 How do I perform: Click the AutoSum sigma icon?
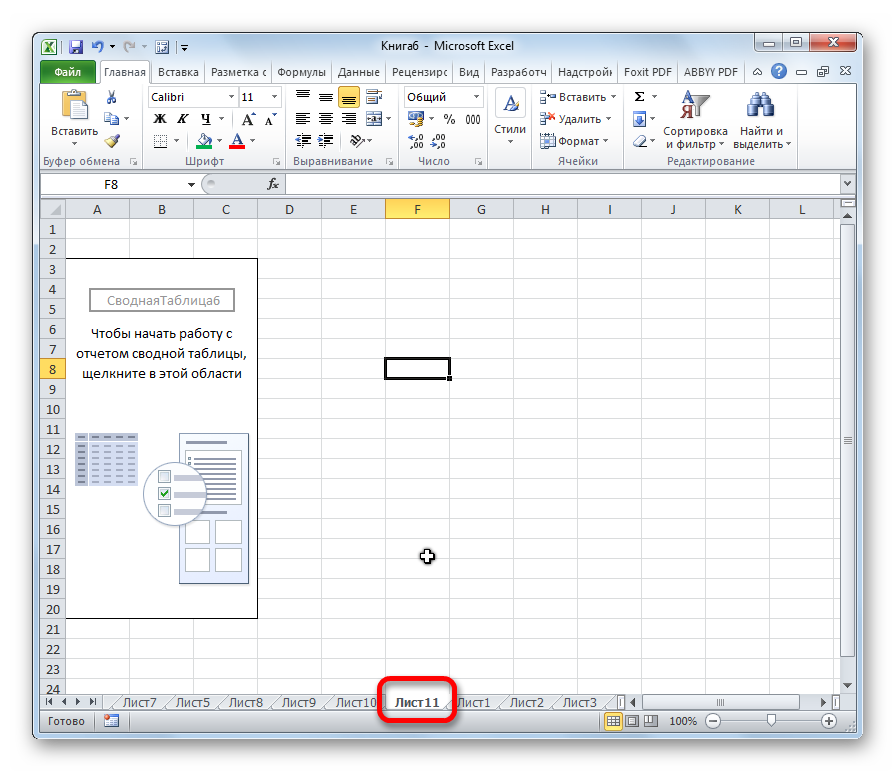640,97
